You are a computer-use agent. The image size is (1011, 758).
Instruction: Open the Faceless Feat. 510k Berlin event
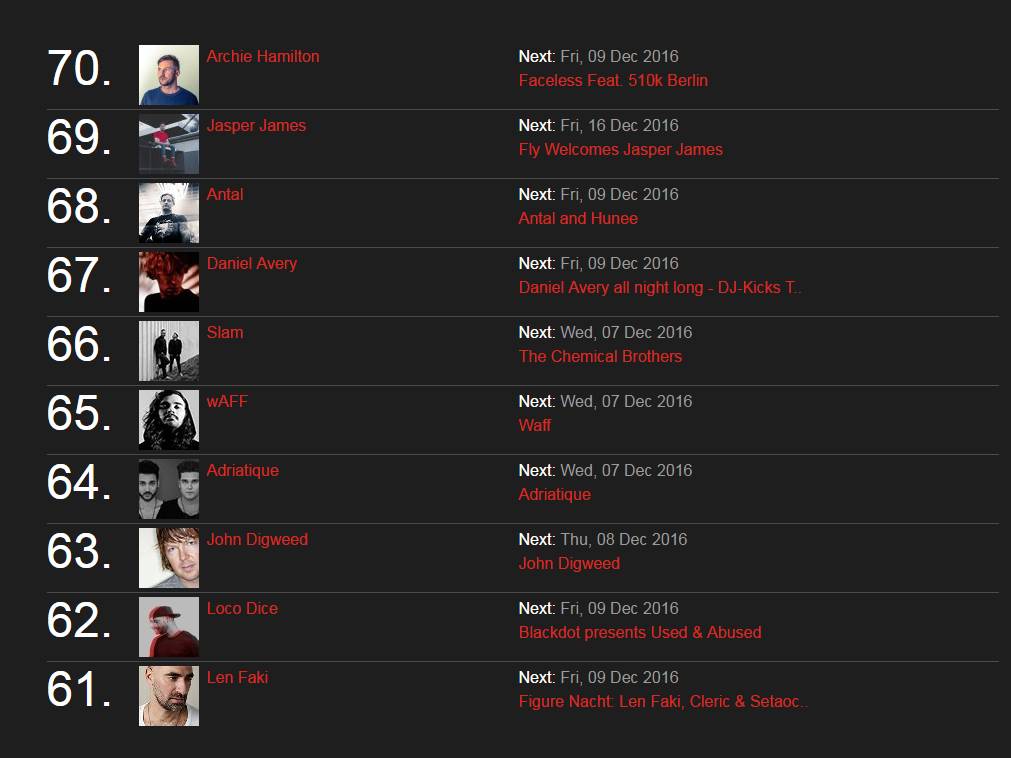(x=613, y=81)
